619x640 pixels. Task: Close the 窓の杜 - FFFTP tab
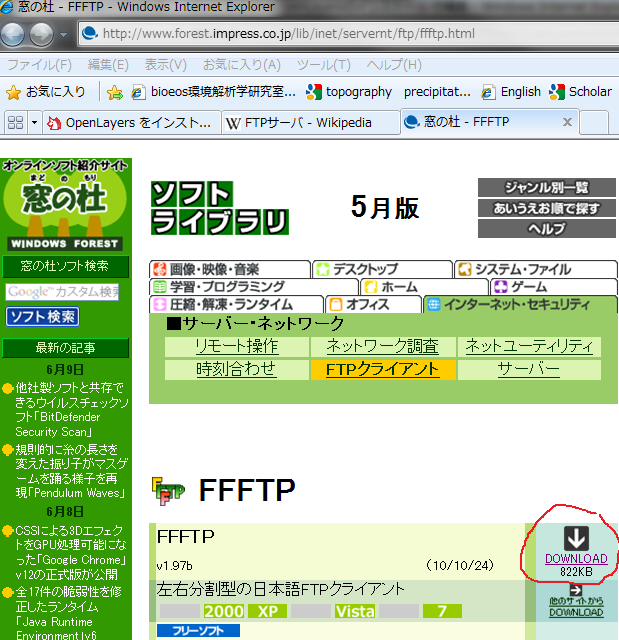(x=567, y=122)
